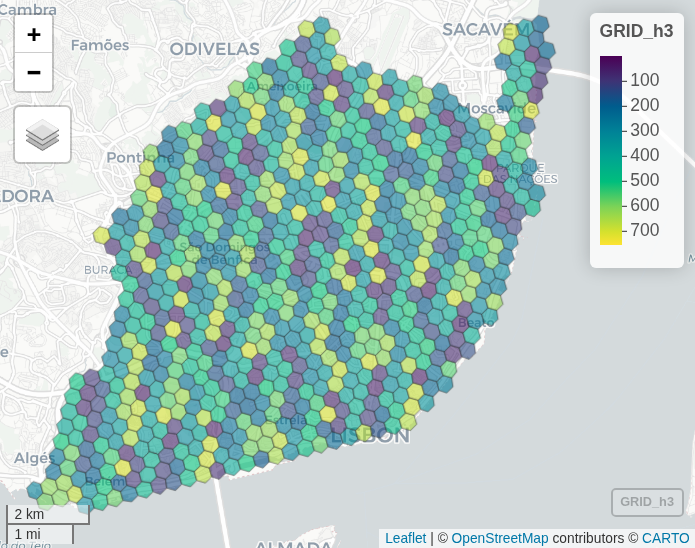Open the layers control icon
Image resolution: width=695 pixels, height=548 pixels.
pyautogui.click(x=42, y=134)
